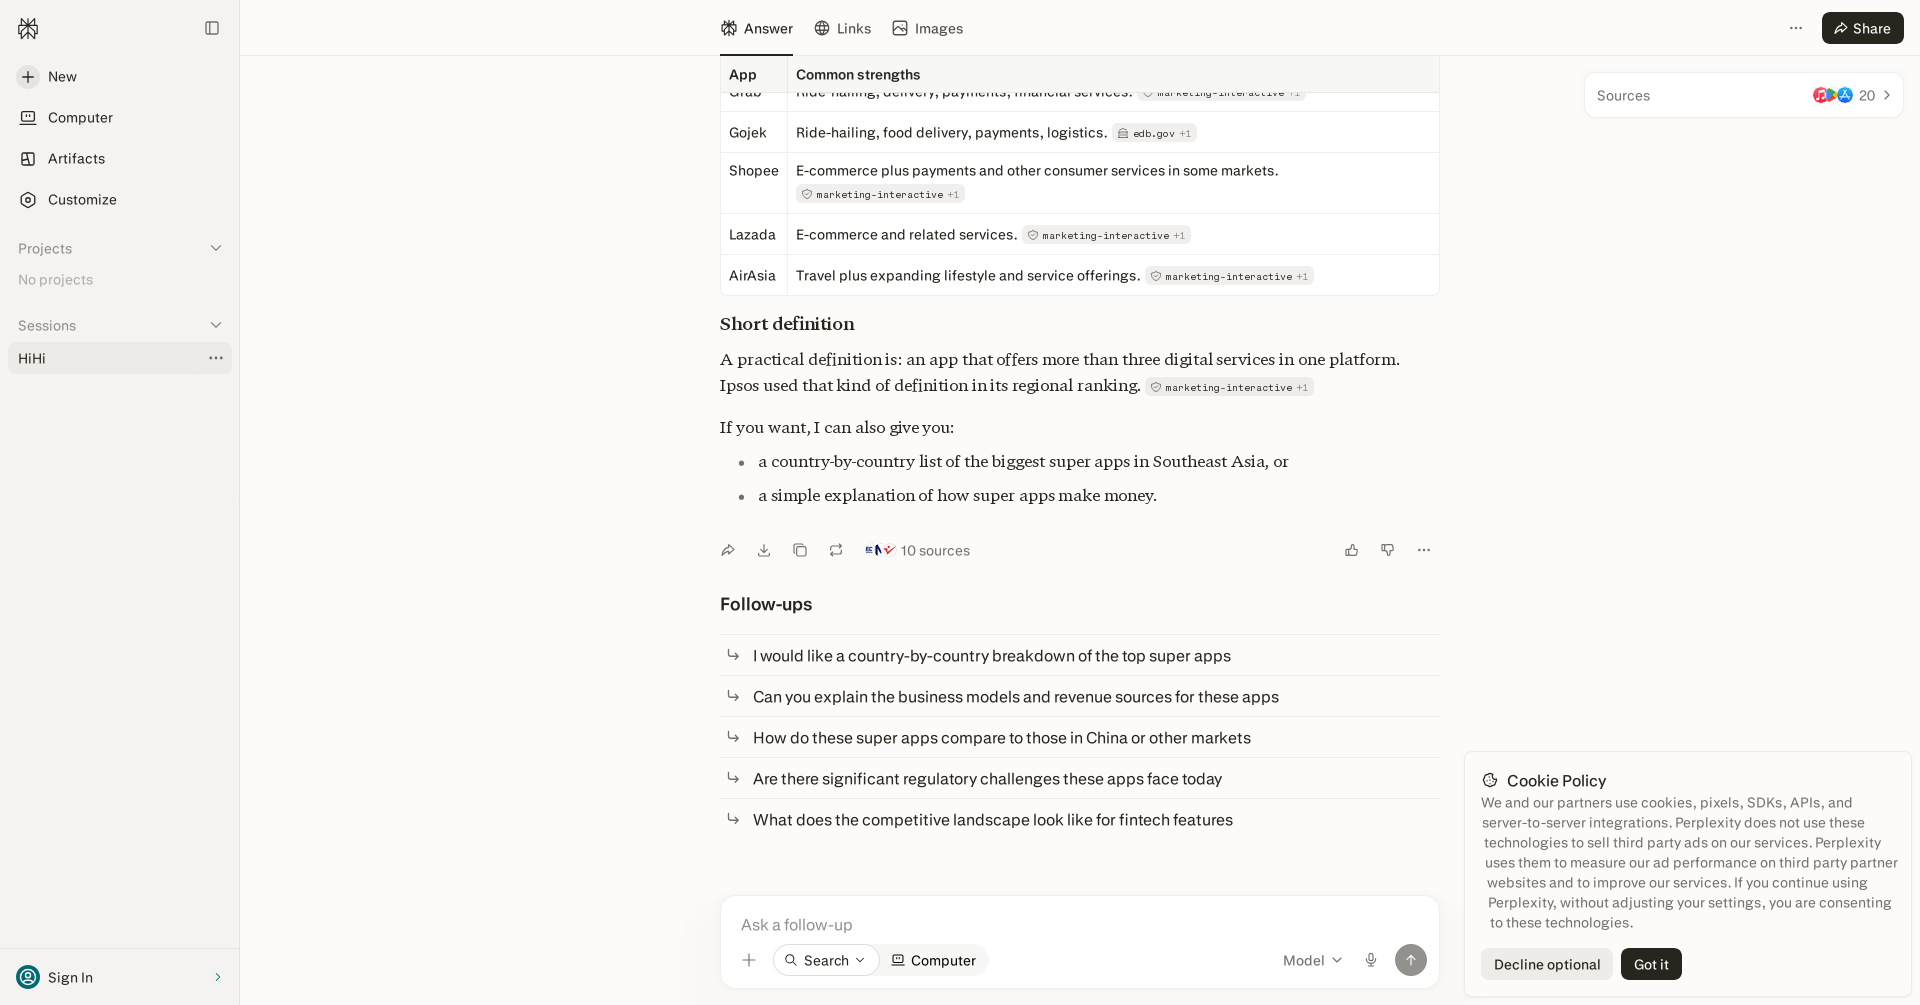Screen dimensions: 1920x1005
Task: Copy the answer with the copy icon
Action: 800,550
